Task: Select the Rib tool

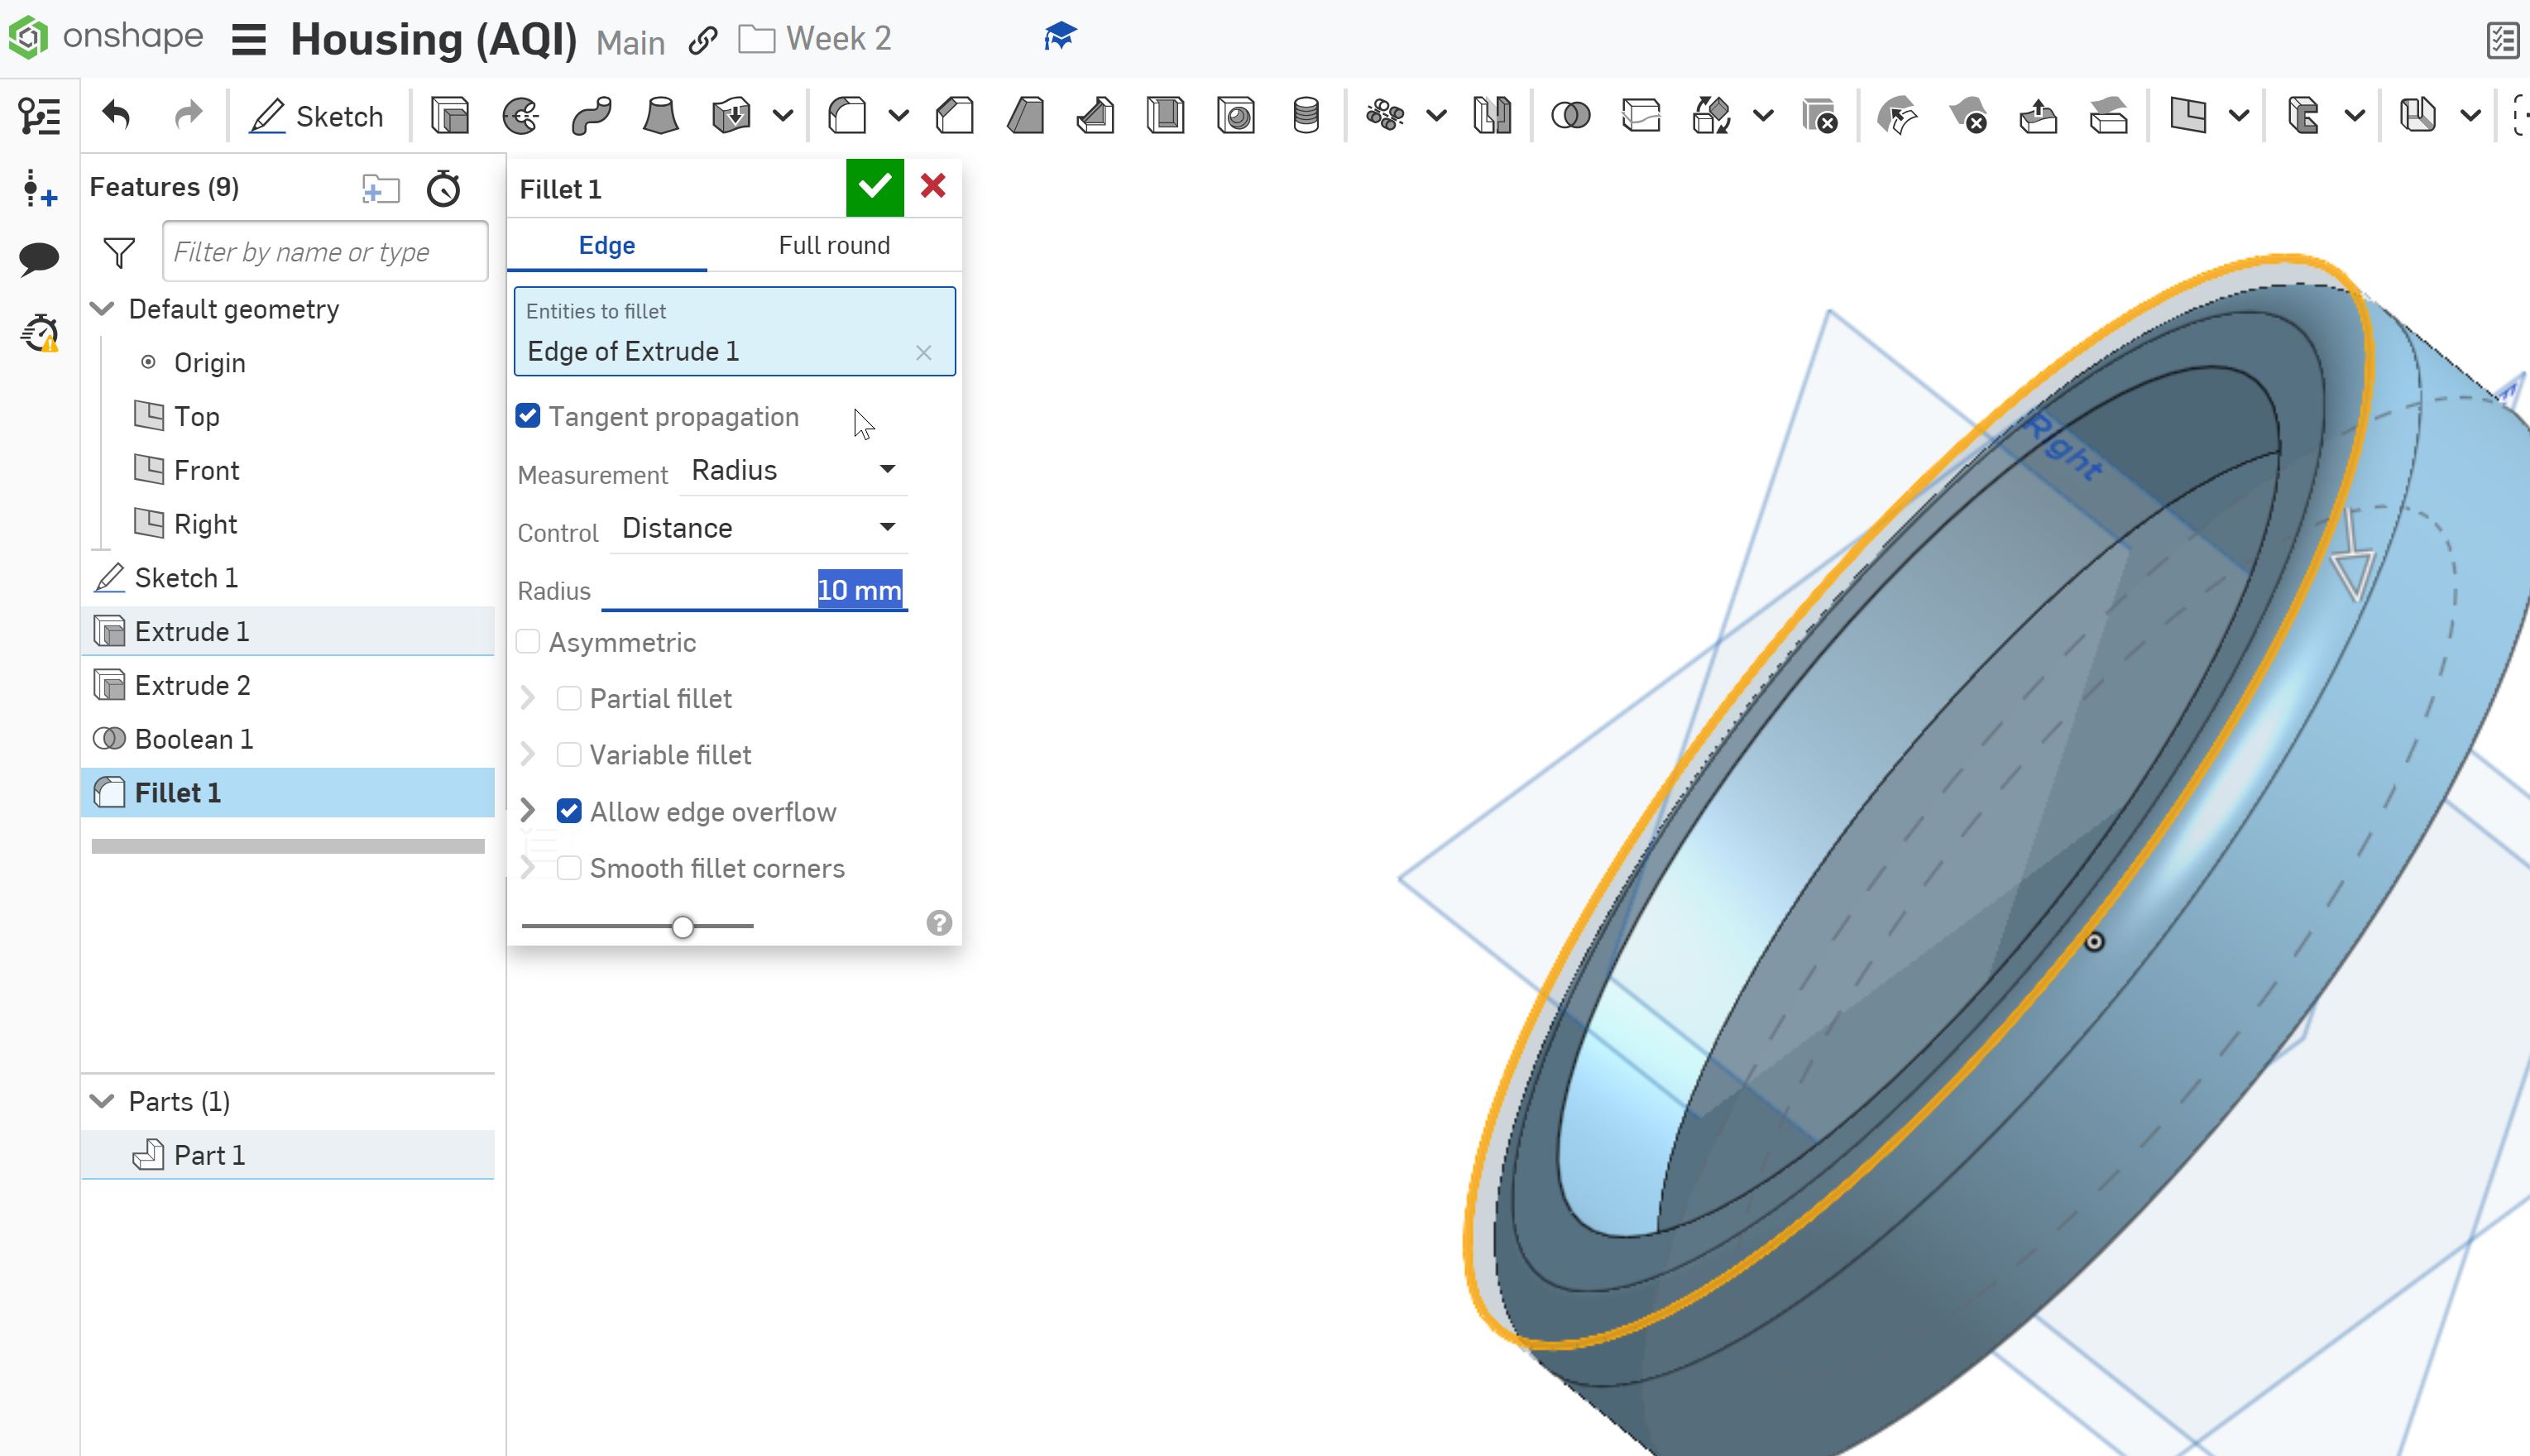Action: pos(1096,115)
